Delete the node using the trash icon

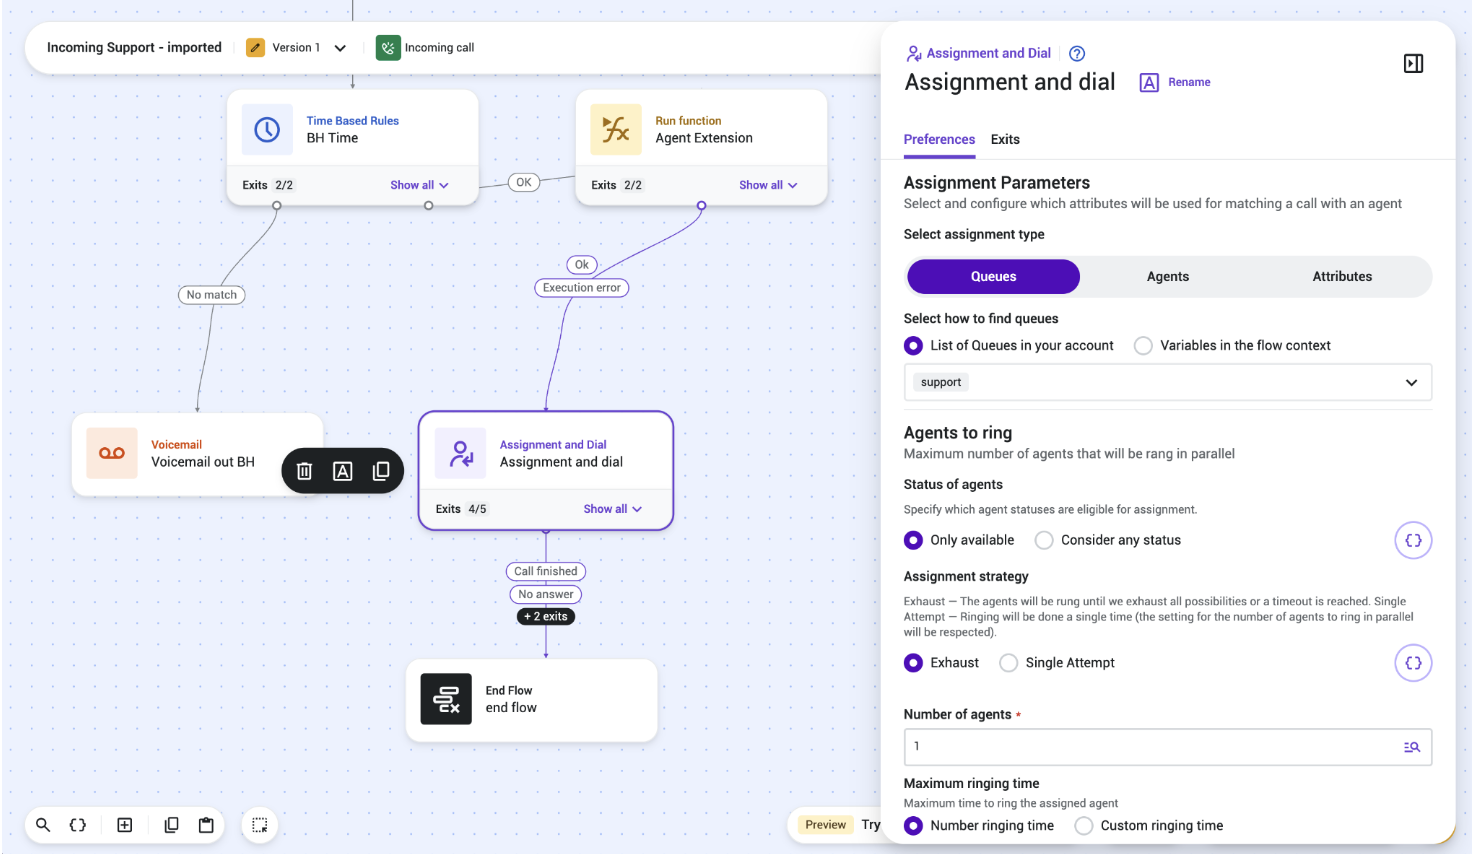point(305,471)
